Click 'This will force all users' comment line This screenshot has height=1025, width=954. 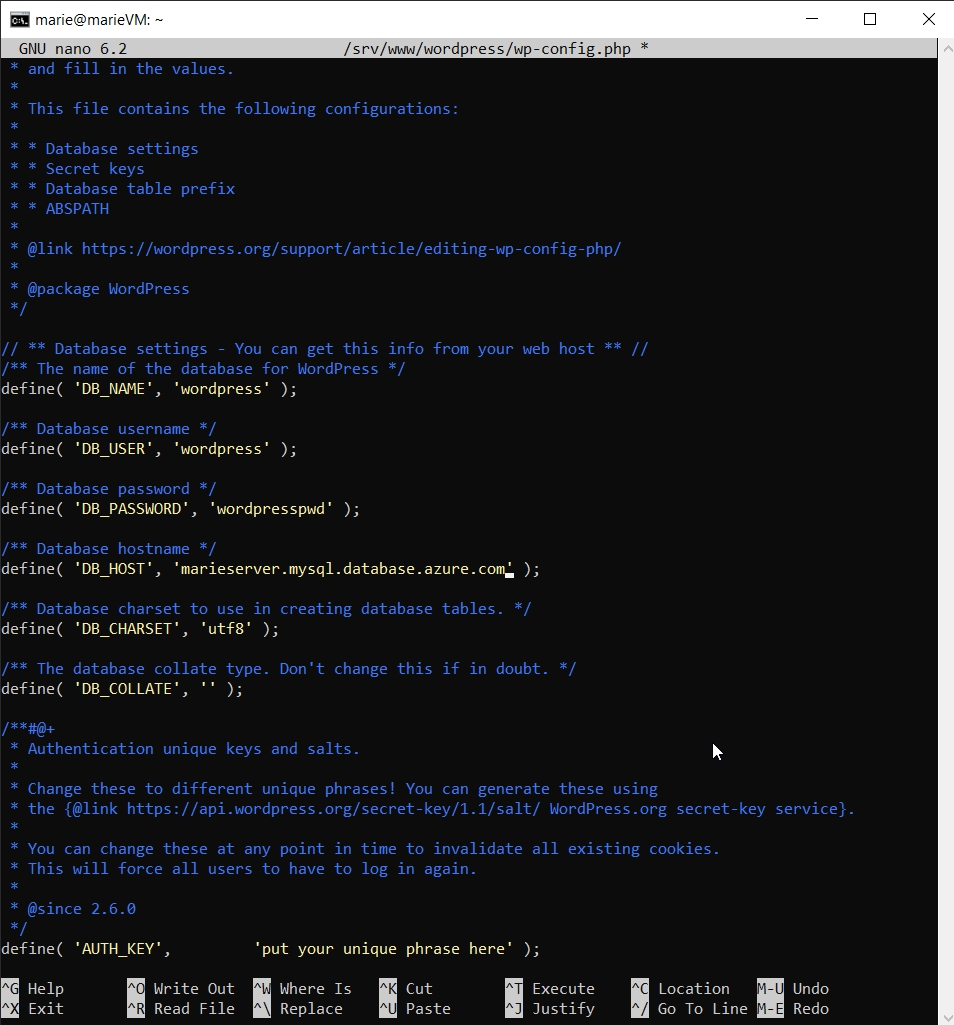[x=244, y=869]
